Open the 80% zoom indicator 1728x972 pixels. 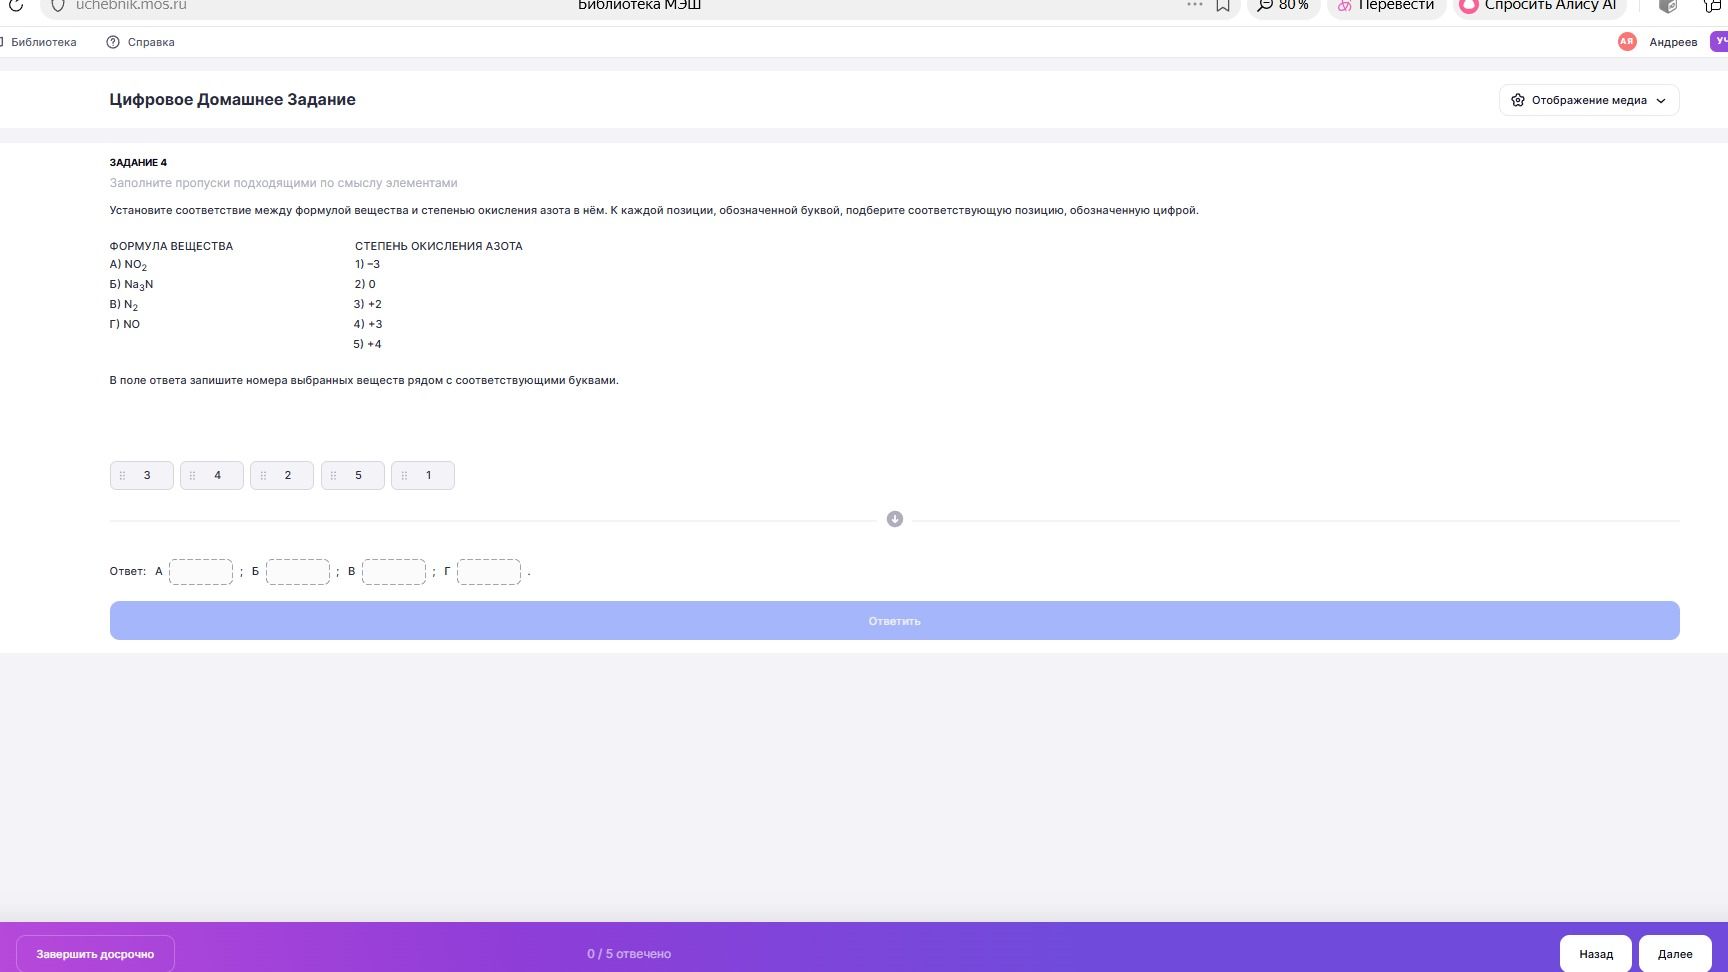[1283, 5]
